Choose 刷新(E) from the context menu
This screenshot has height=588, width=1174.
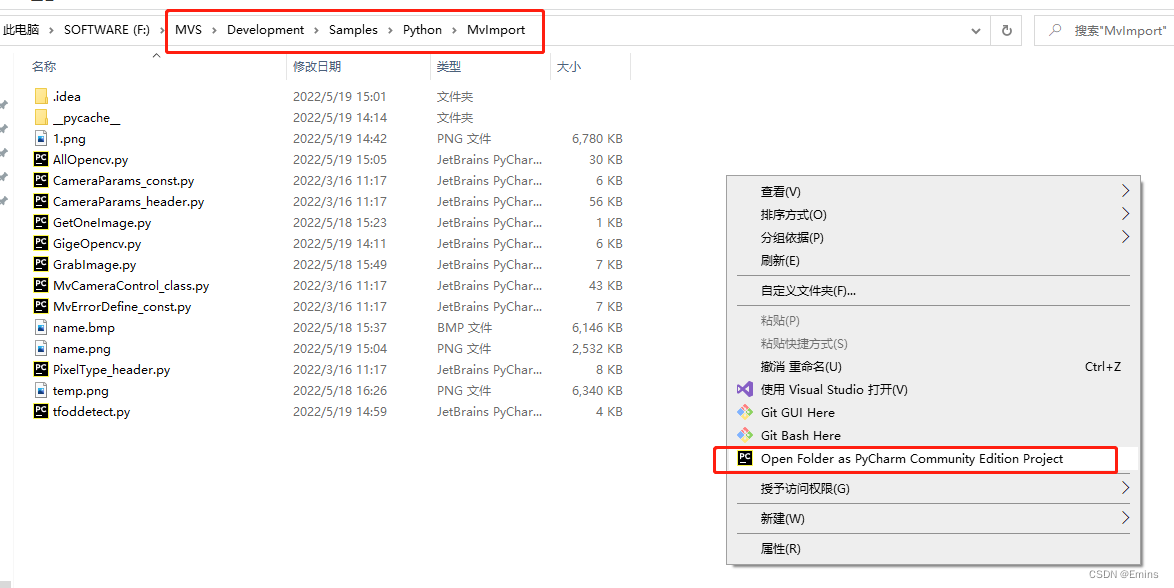coord(934,261)
